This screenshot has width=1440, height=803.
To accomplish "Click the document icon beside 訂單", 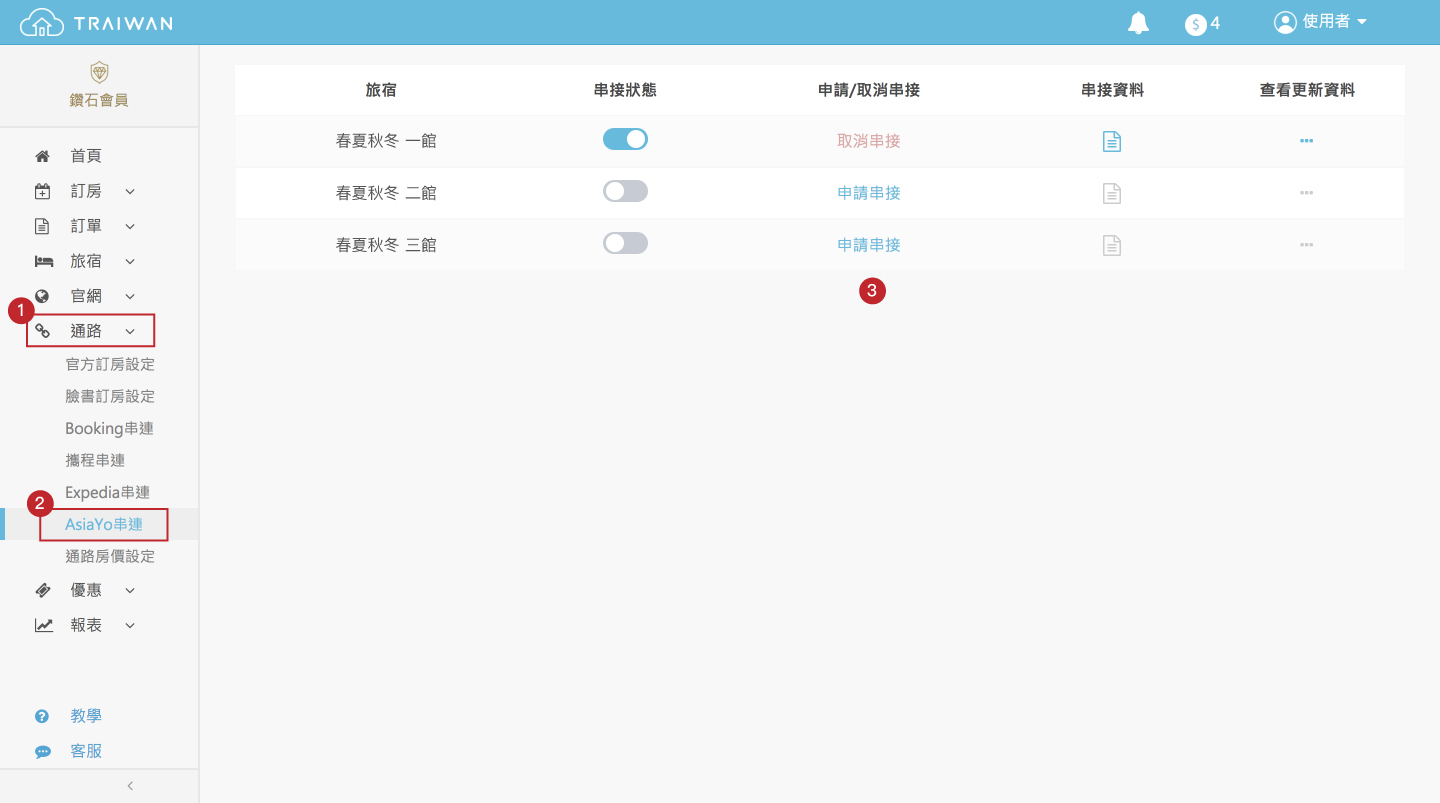I will (42, 226).
